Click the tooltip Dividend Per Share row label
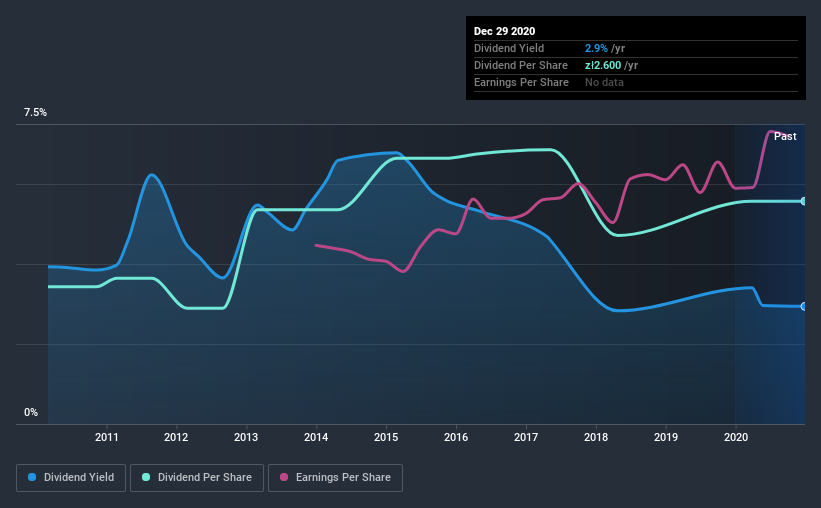The image size is (821, 508). (520, 65)
